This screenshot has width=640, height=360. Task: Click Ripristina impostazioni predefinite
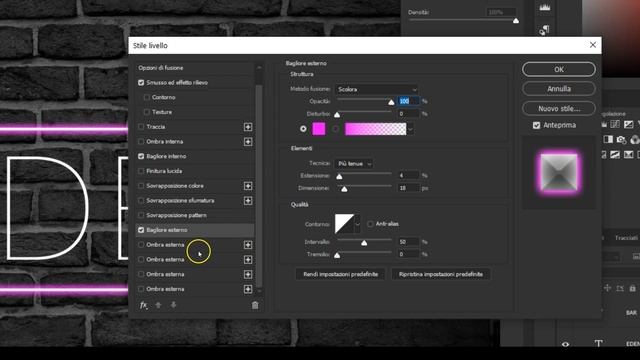point(441,274)
